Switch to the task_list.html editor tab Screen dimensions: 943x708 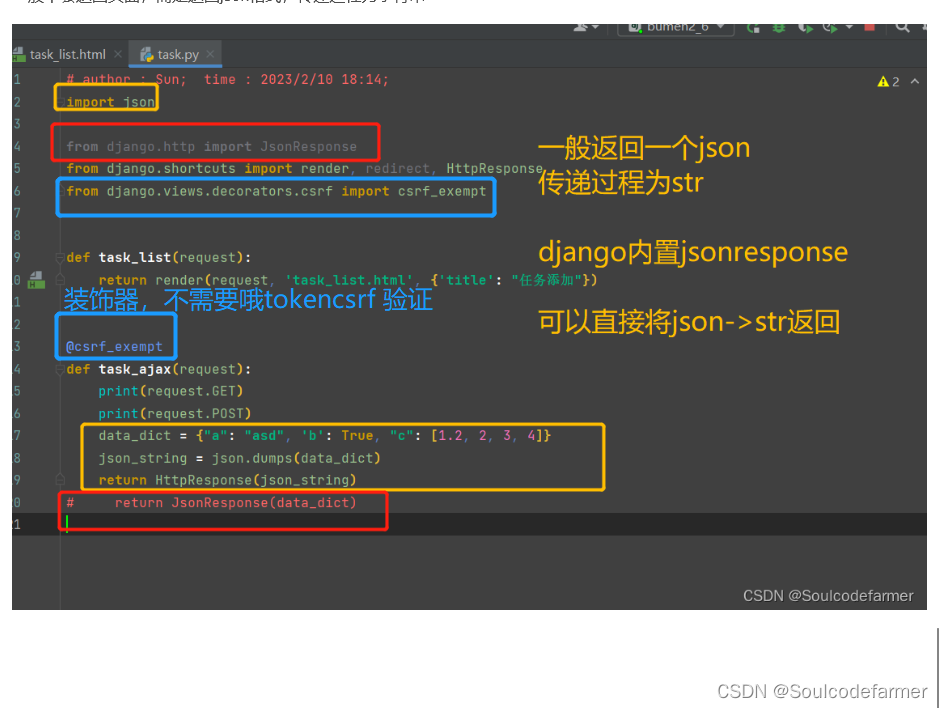(x=67, y=55)
